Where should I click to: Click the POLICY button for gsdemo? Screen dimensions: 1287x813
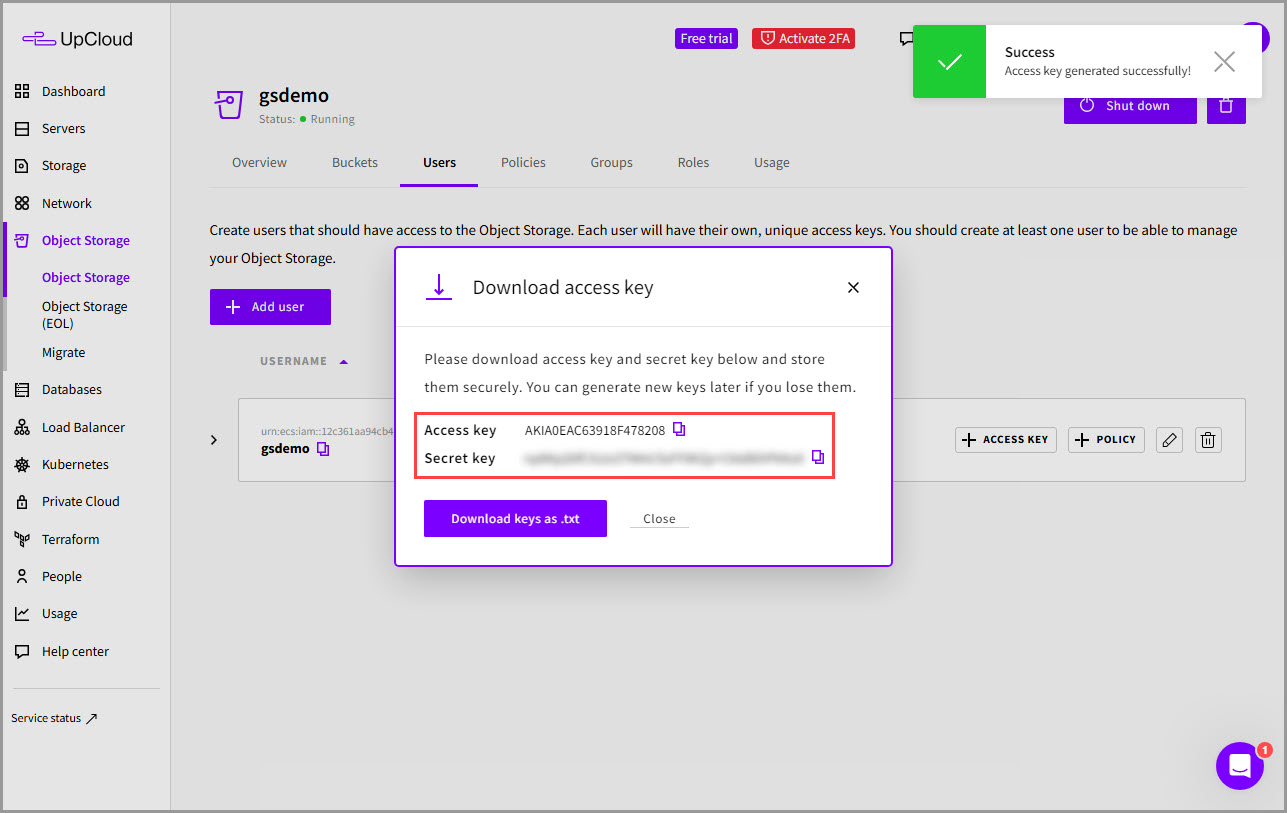[x=1107, y=440]
